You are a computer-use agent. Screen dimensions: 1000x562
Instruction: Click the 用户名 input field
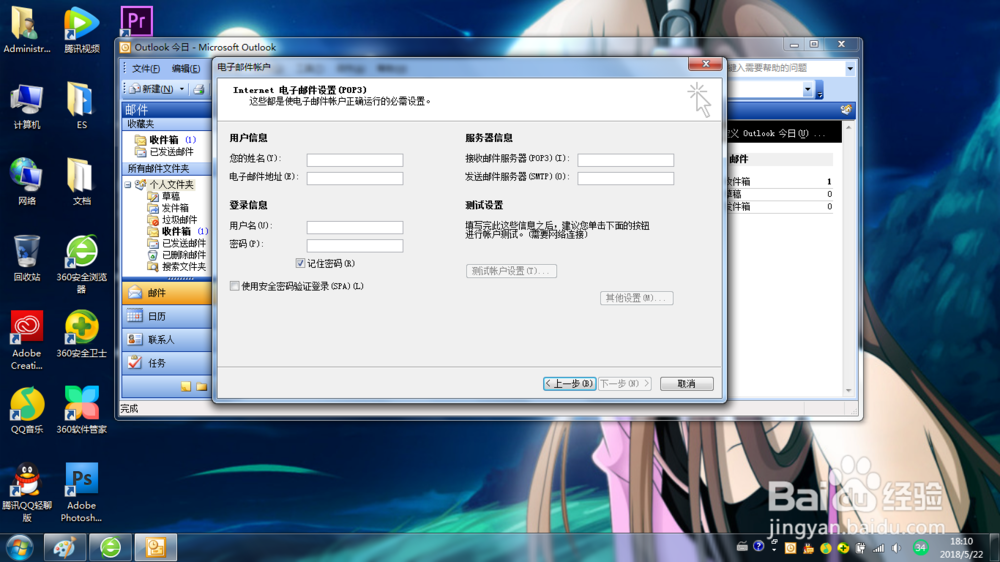pos(355,227)
